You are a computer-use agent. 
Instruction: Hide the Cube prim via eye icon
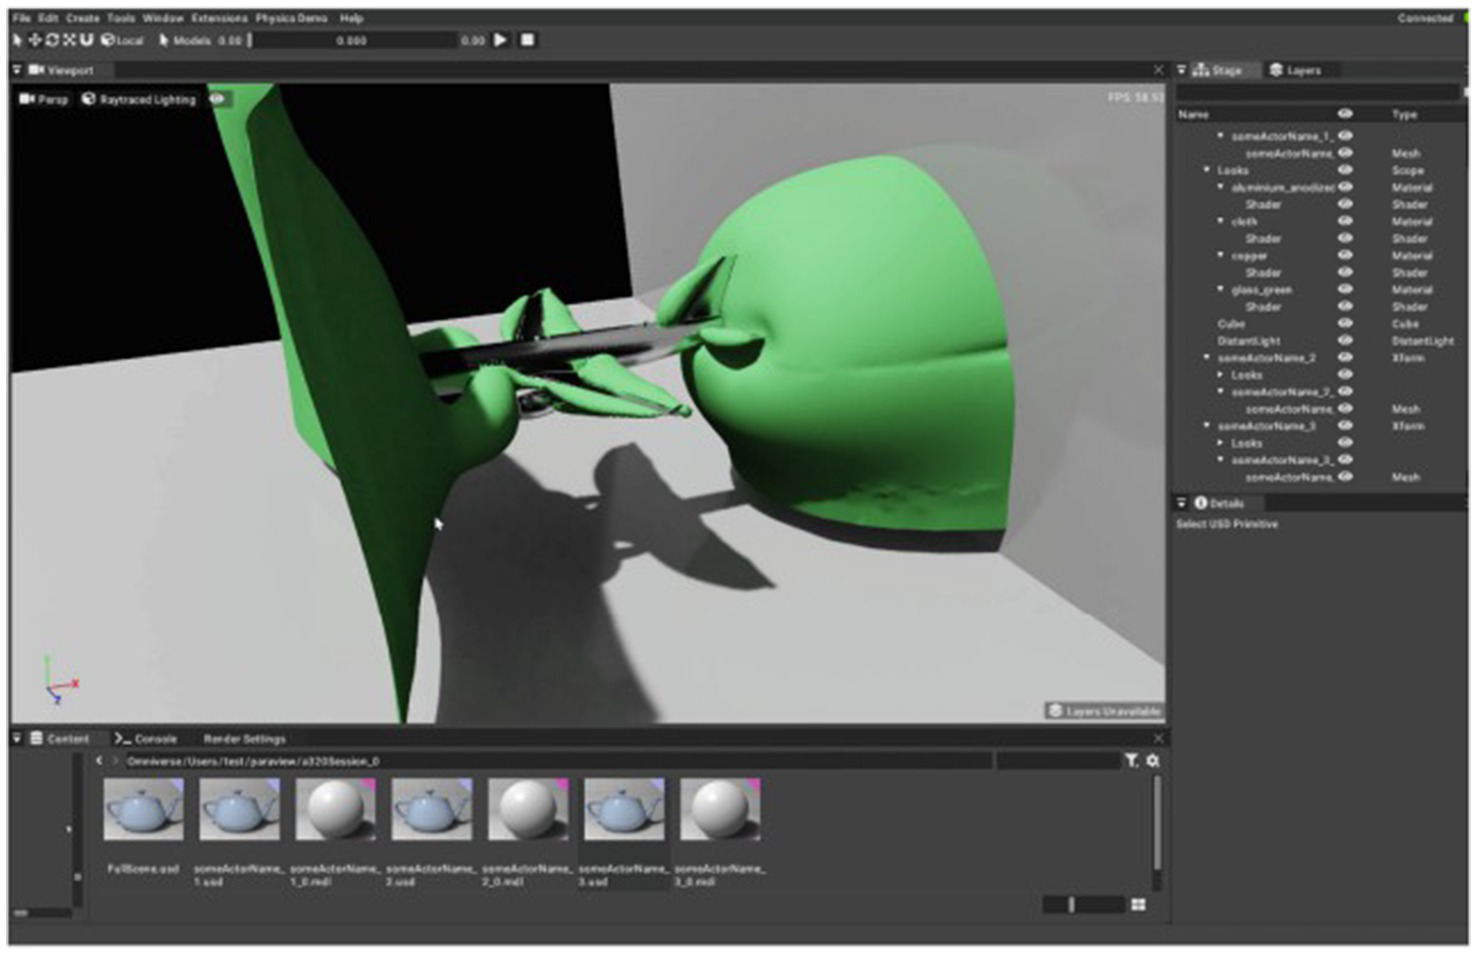pyautogui.click(x=1345, y=324)
